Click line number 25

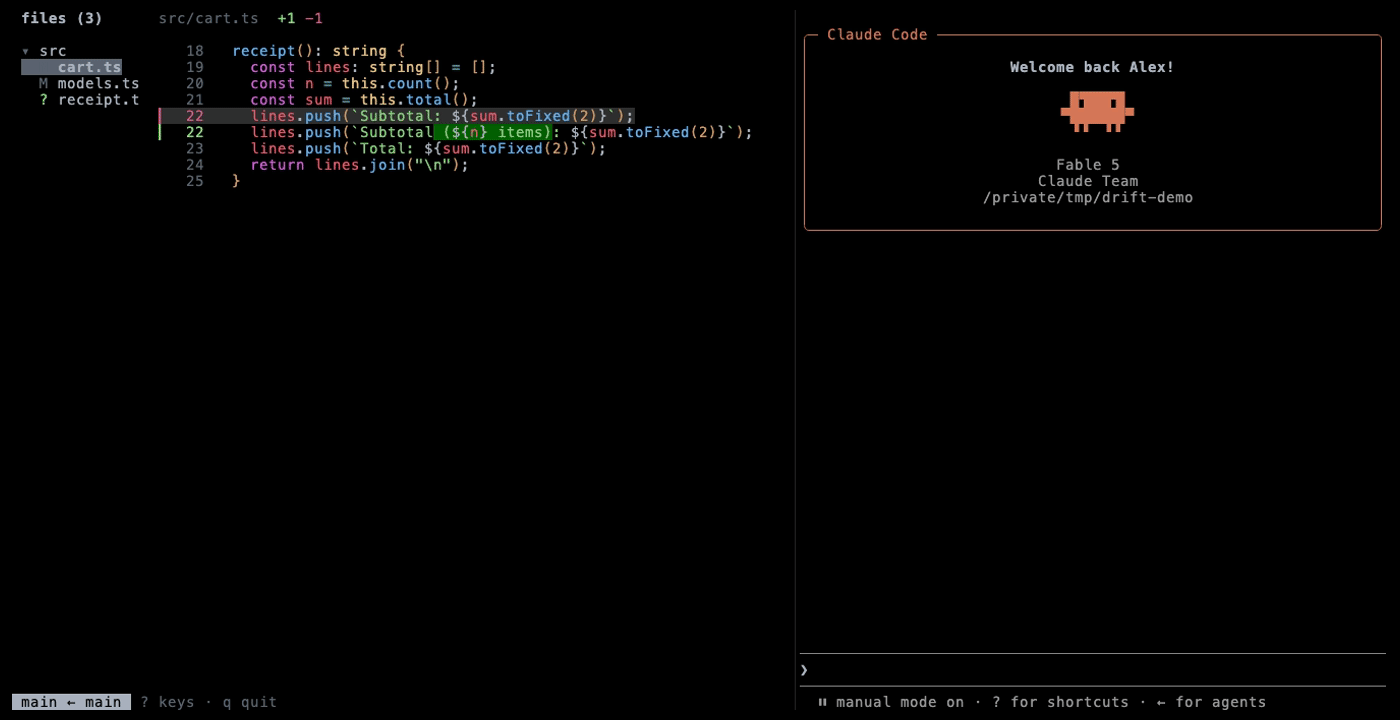tap(194, 181)
